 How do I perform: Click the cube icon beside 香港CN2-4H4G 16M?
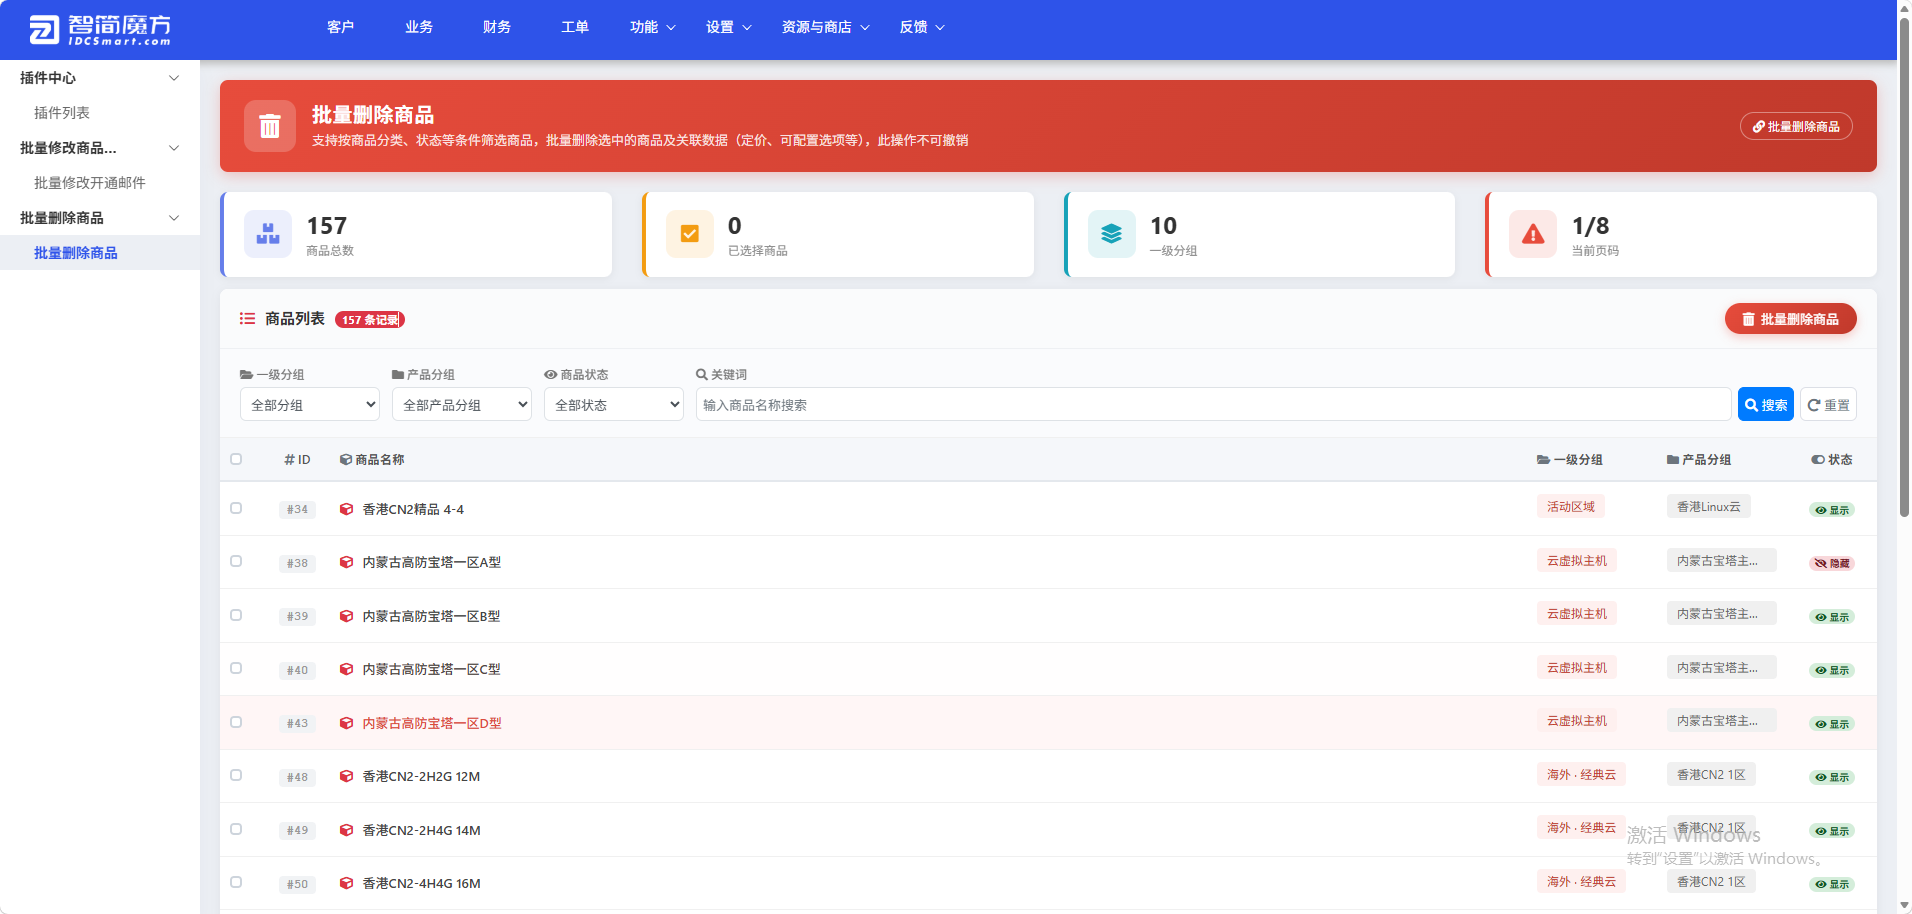pos(346,883)
